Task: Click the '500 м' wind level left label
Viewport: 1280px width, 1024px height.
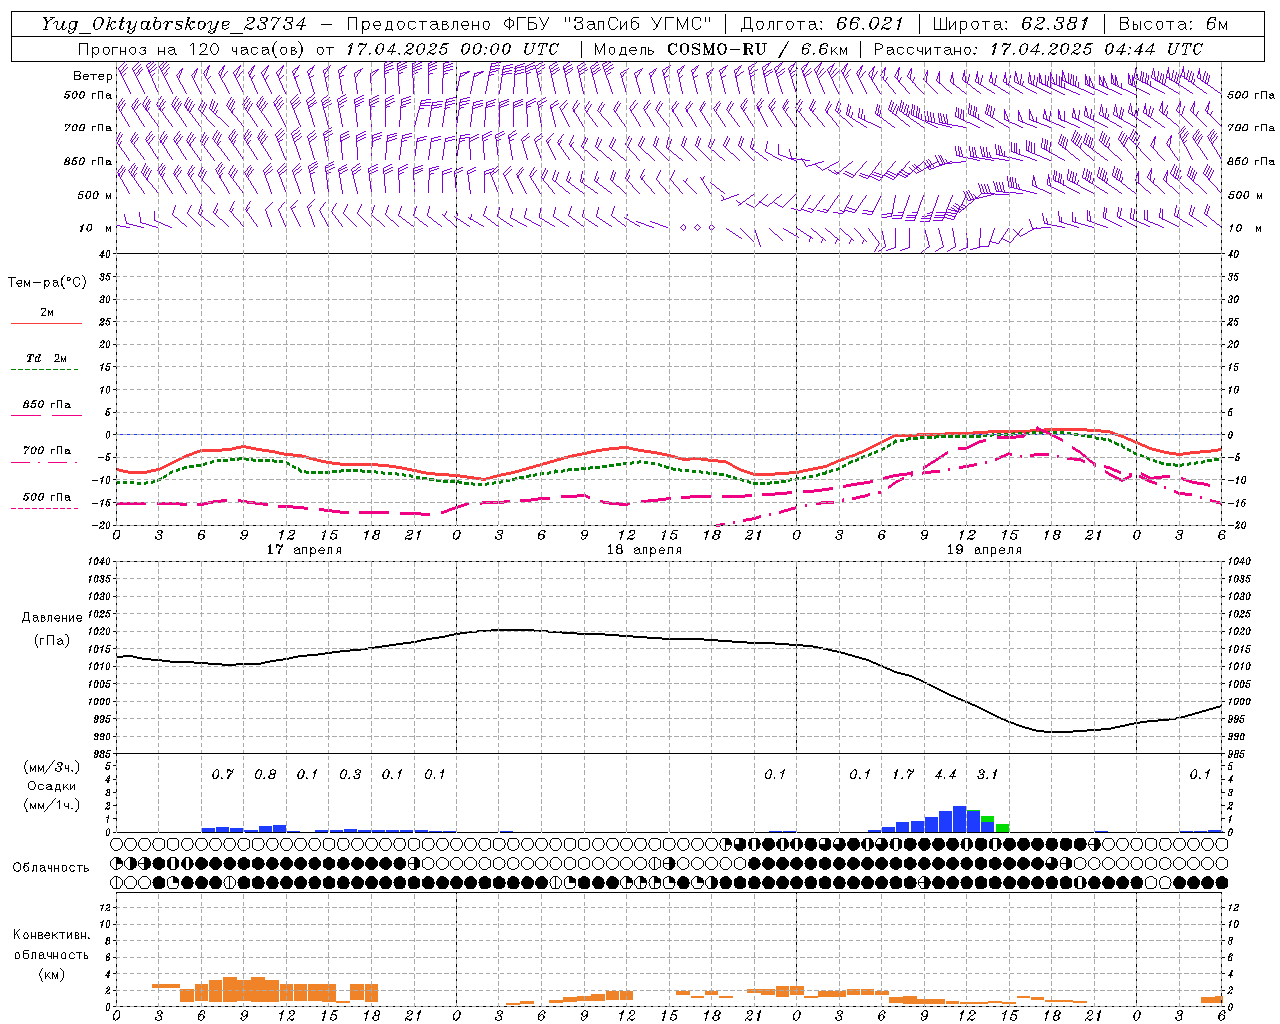Action: (x=96, y=195)
